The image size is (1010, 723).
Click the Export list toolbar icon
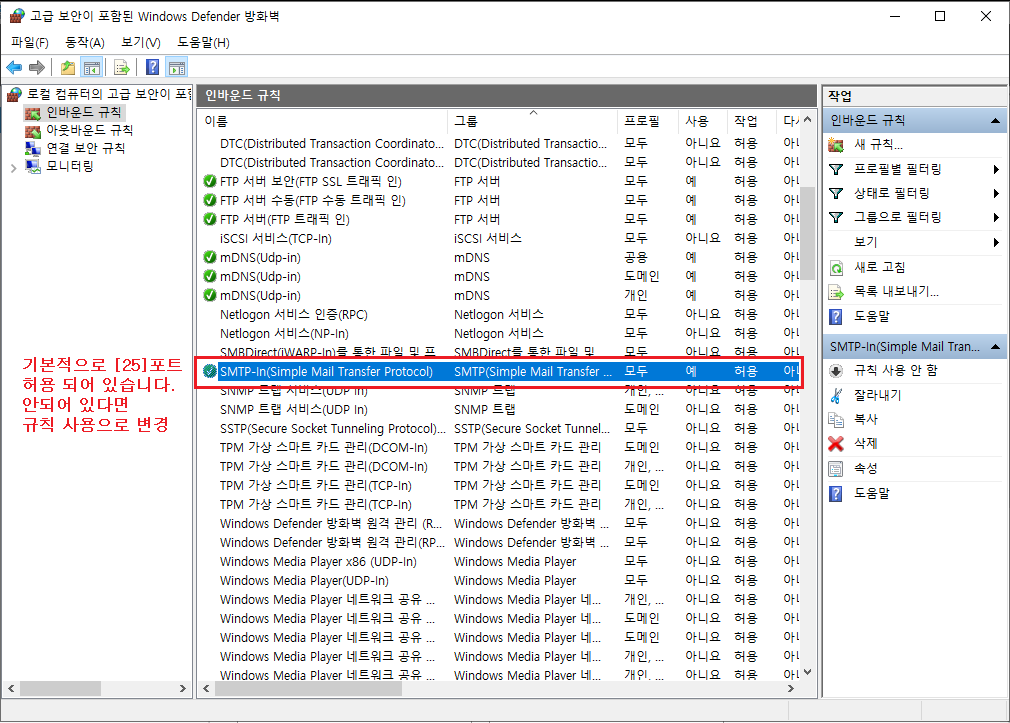click(121, 67)
